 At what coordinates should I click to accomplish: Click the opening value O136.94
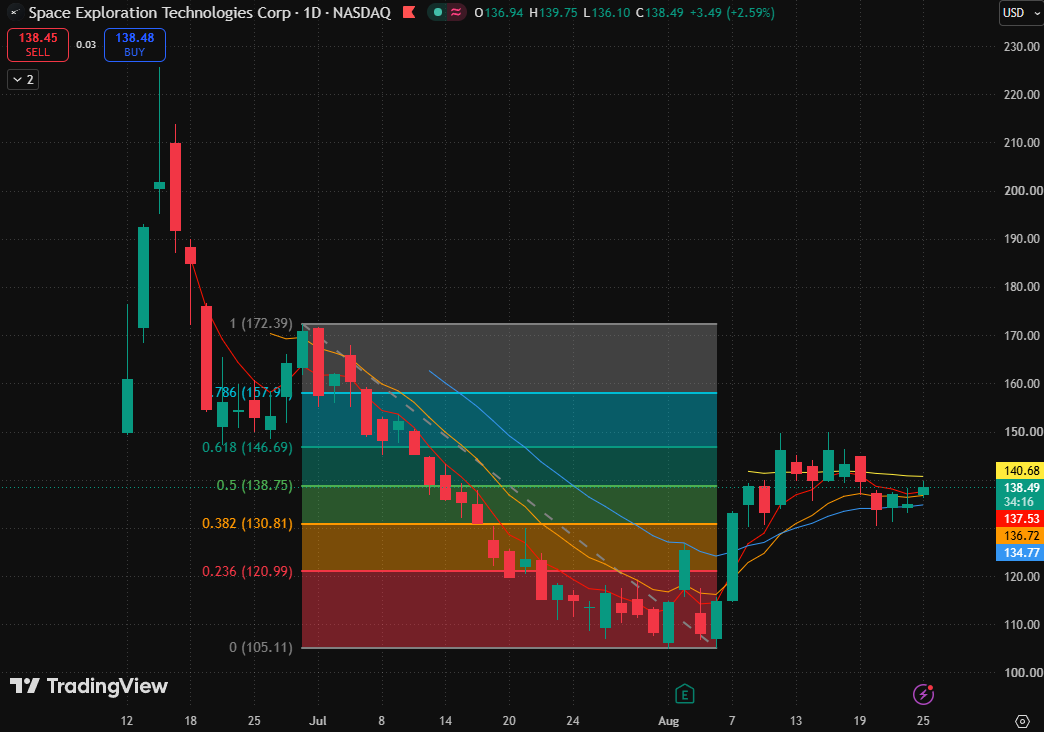point(499,13)
